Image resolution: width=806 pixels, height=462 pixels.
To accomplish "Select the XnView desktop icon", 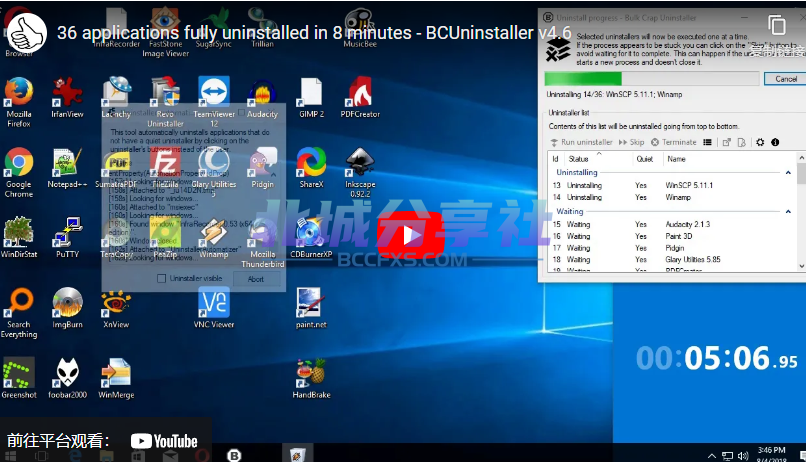I will (116, 308).
